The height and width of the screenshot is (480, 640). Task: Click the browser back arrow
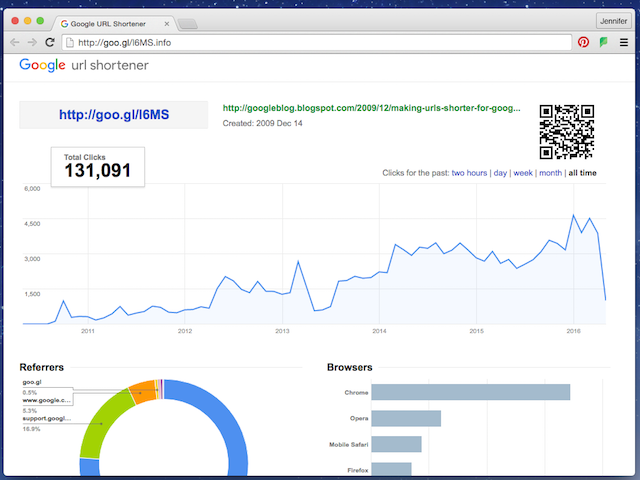(14, 42)
